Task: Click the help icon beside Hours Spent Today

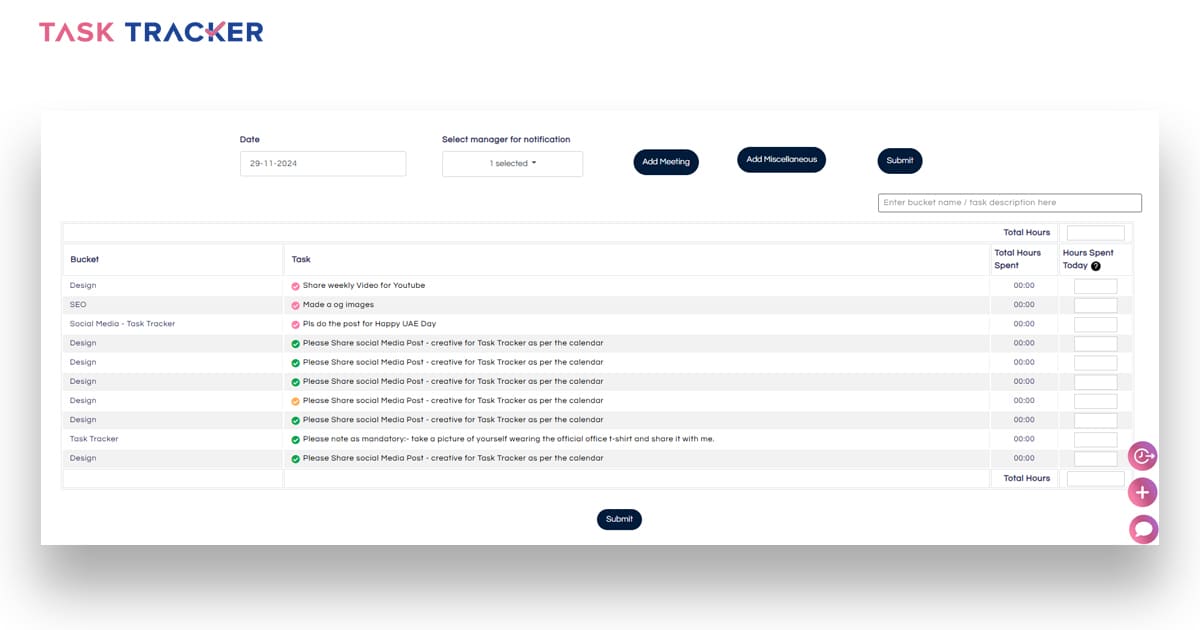Action: point(1096,265)
